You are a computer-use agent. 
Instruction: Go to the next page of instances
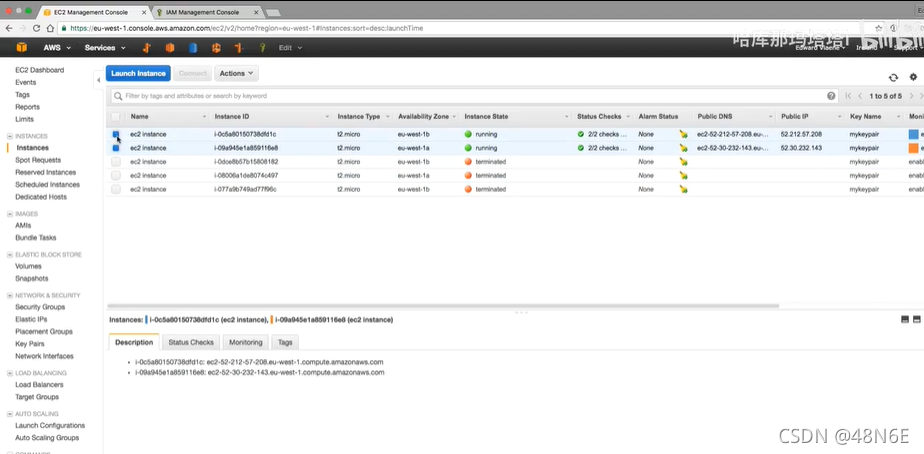click(x=911, y=96)
